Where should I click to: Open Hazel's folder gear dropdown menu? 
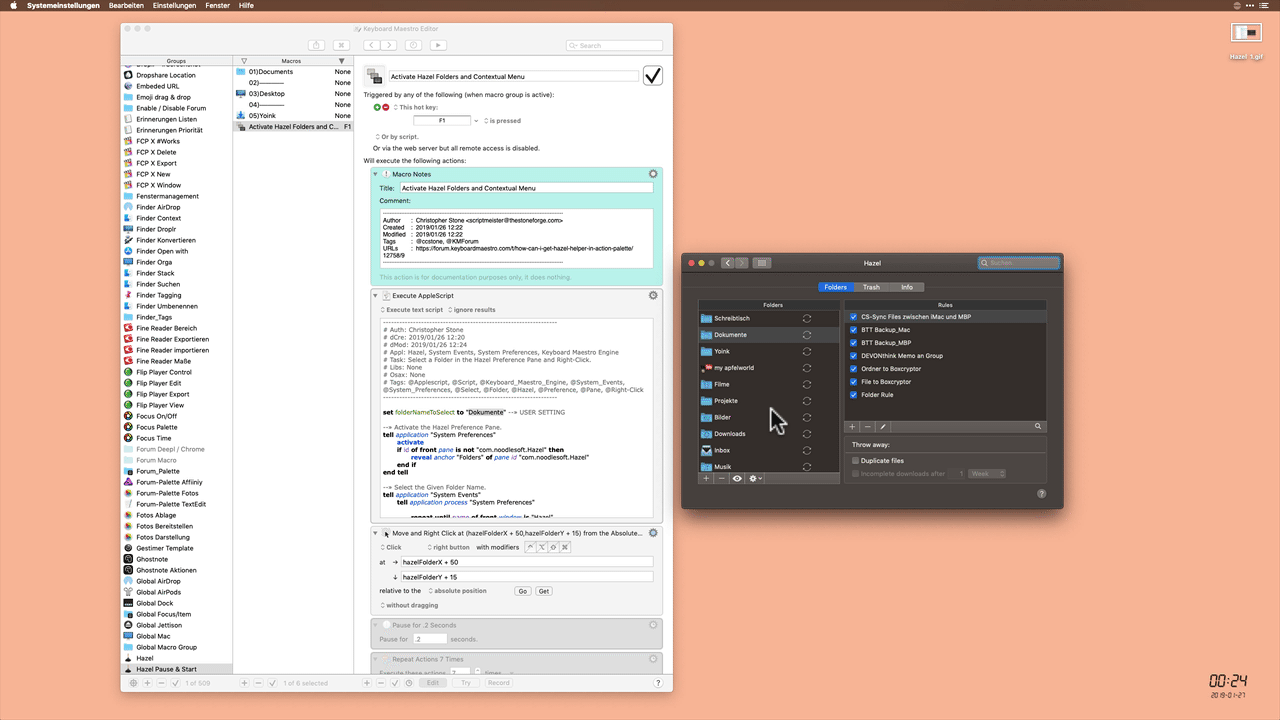pos(756,479)
